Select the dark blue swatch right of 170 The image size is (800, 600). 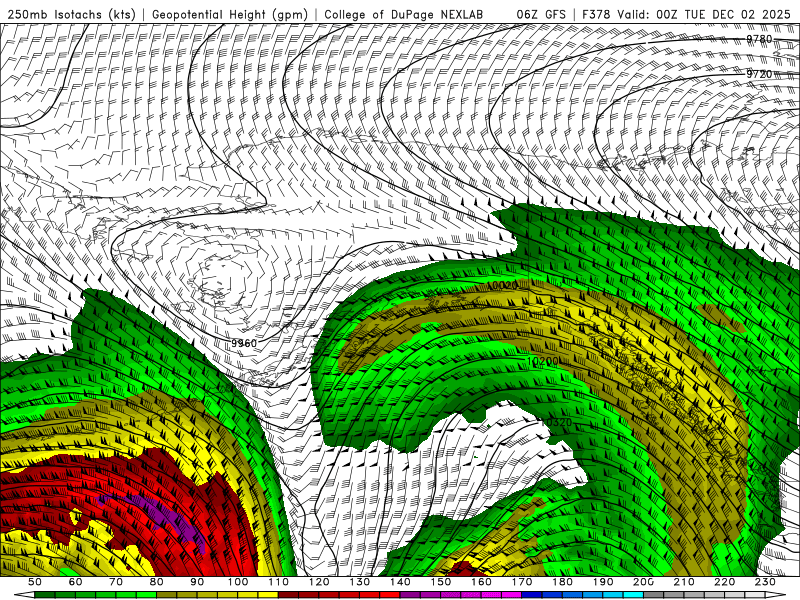pos(532,595)
